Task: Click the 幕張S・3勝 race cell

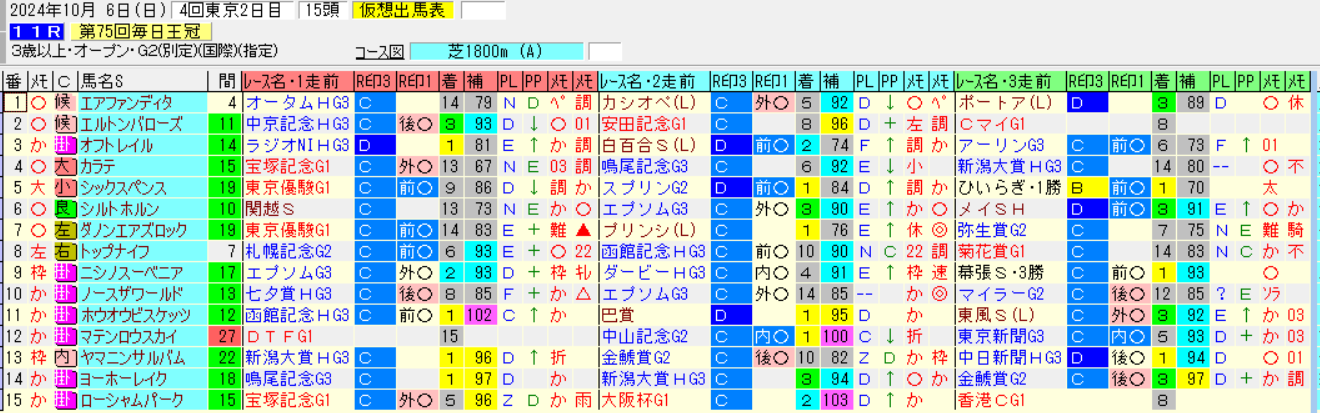Action: coord(1010,271)
